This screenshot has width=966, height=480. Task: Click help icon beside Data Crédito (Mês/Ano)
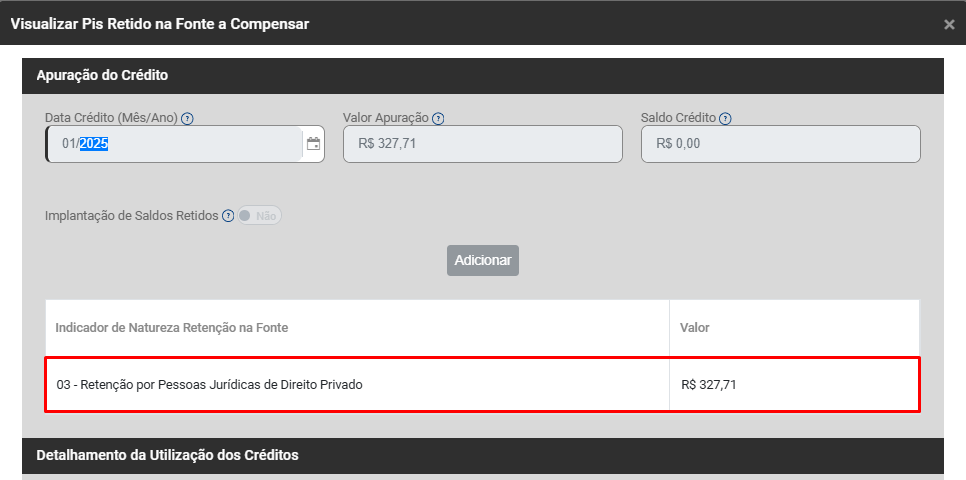click(x=188, y=118)
